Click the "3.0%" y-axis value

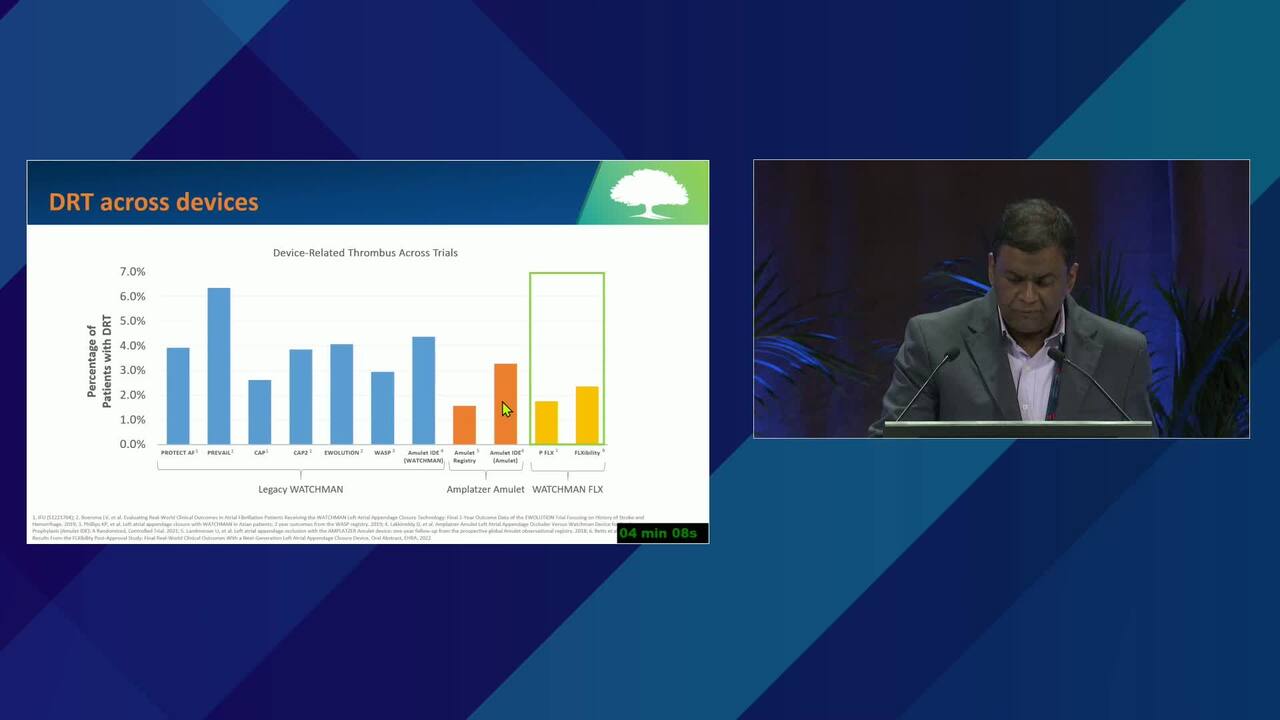coord(133,370)
